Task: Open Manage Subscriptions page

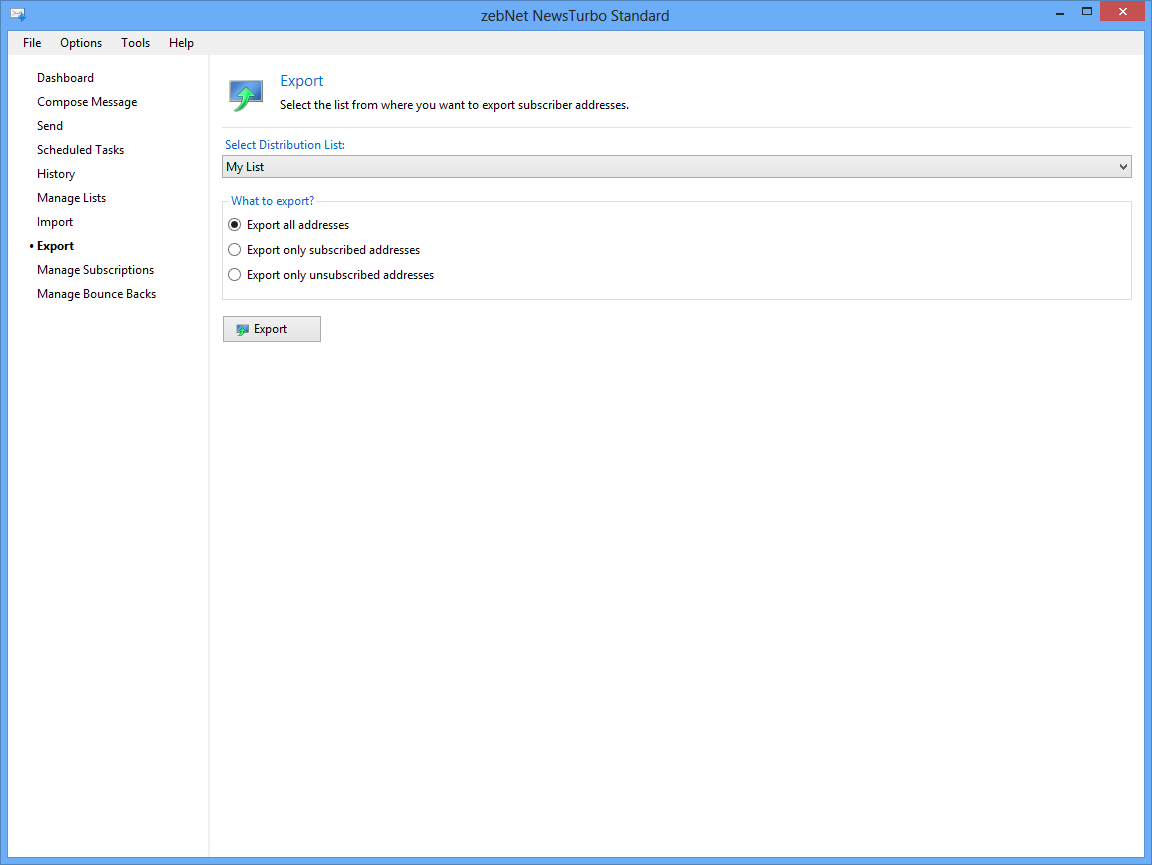Action: [96, 270]
